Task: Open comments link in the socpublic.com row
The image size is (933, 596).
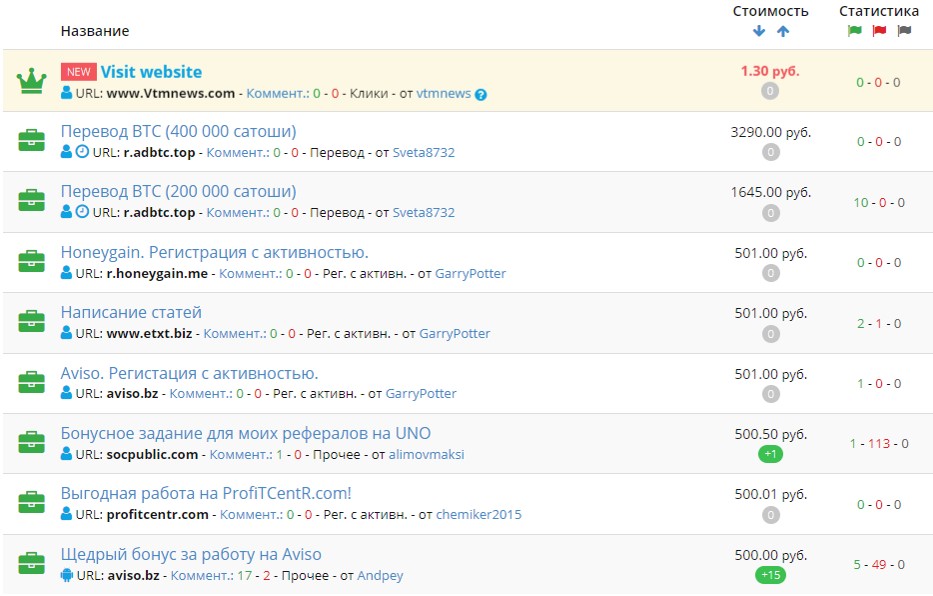Action: tap(241, 454)
